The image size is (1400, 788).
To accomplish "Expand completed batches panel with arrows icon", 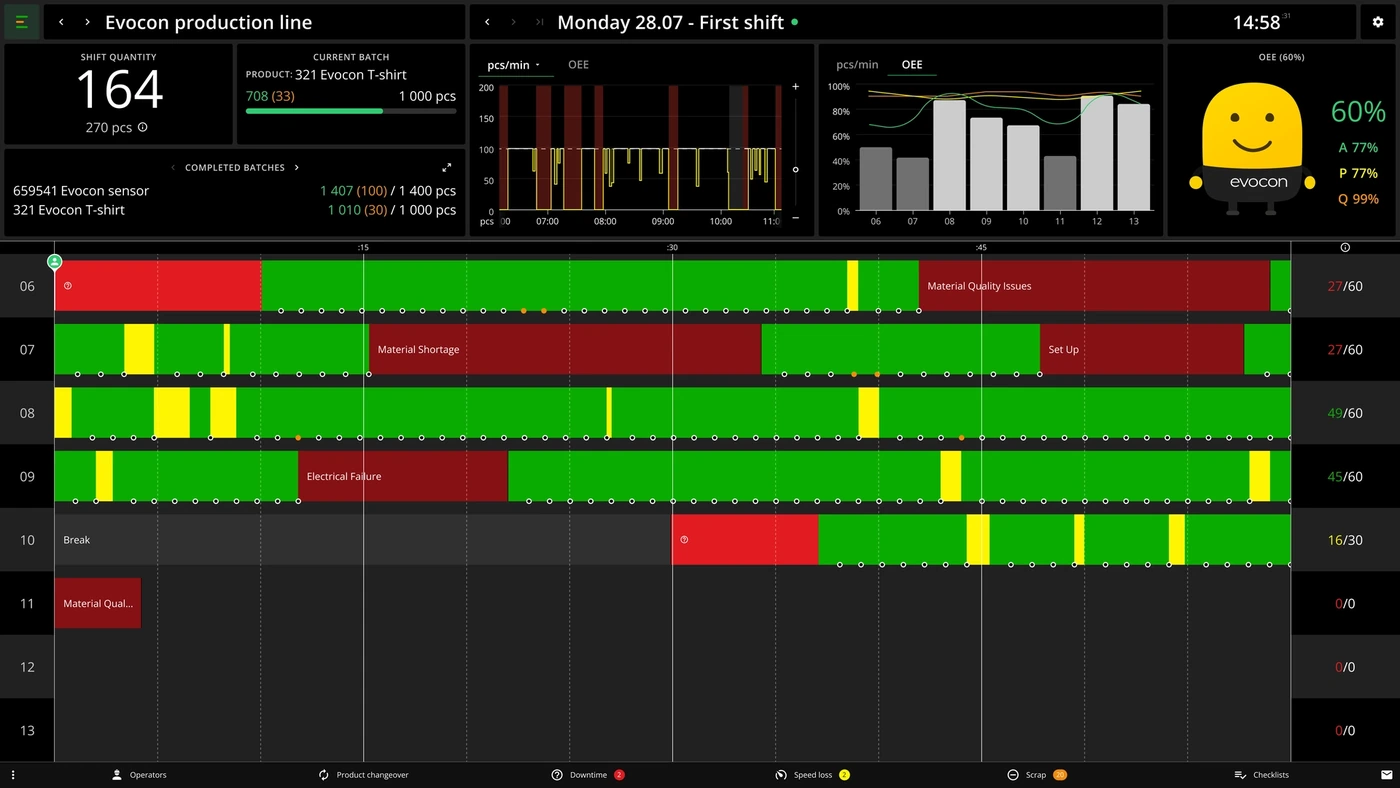I will pos(447,168).
